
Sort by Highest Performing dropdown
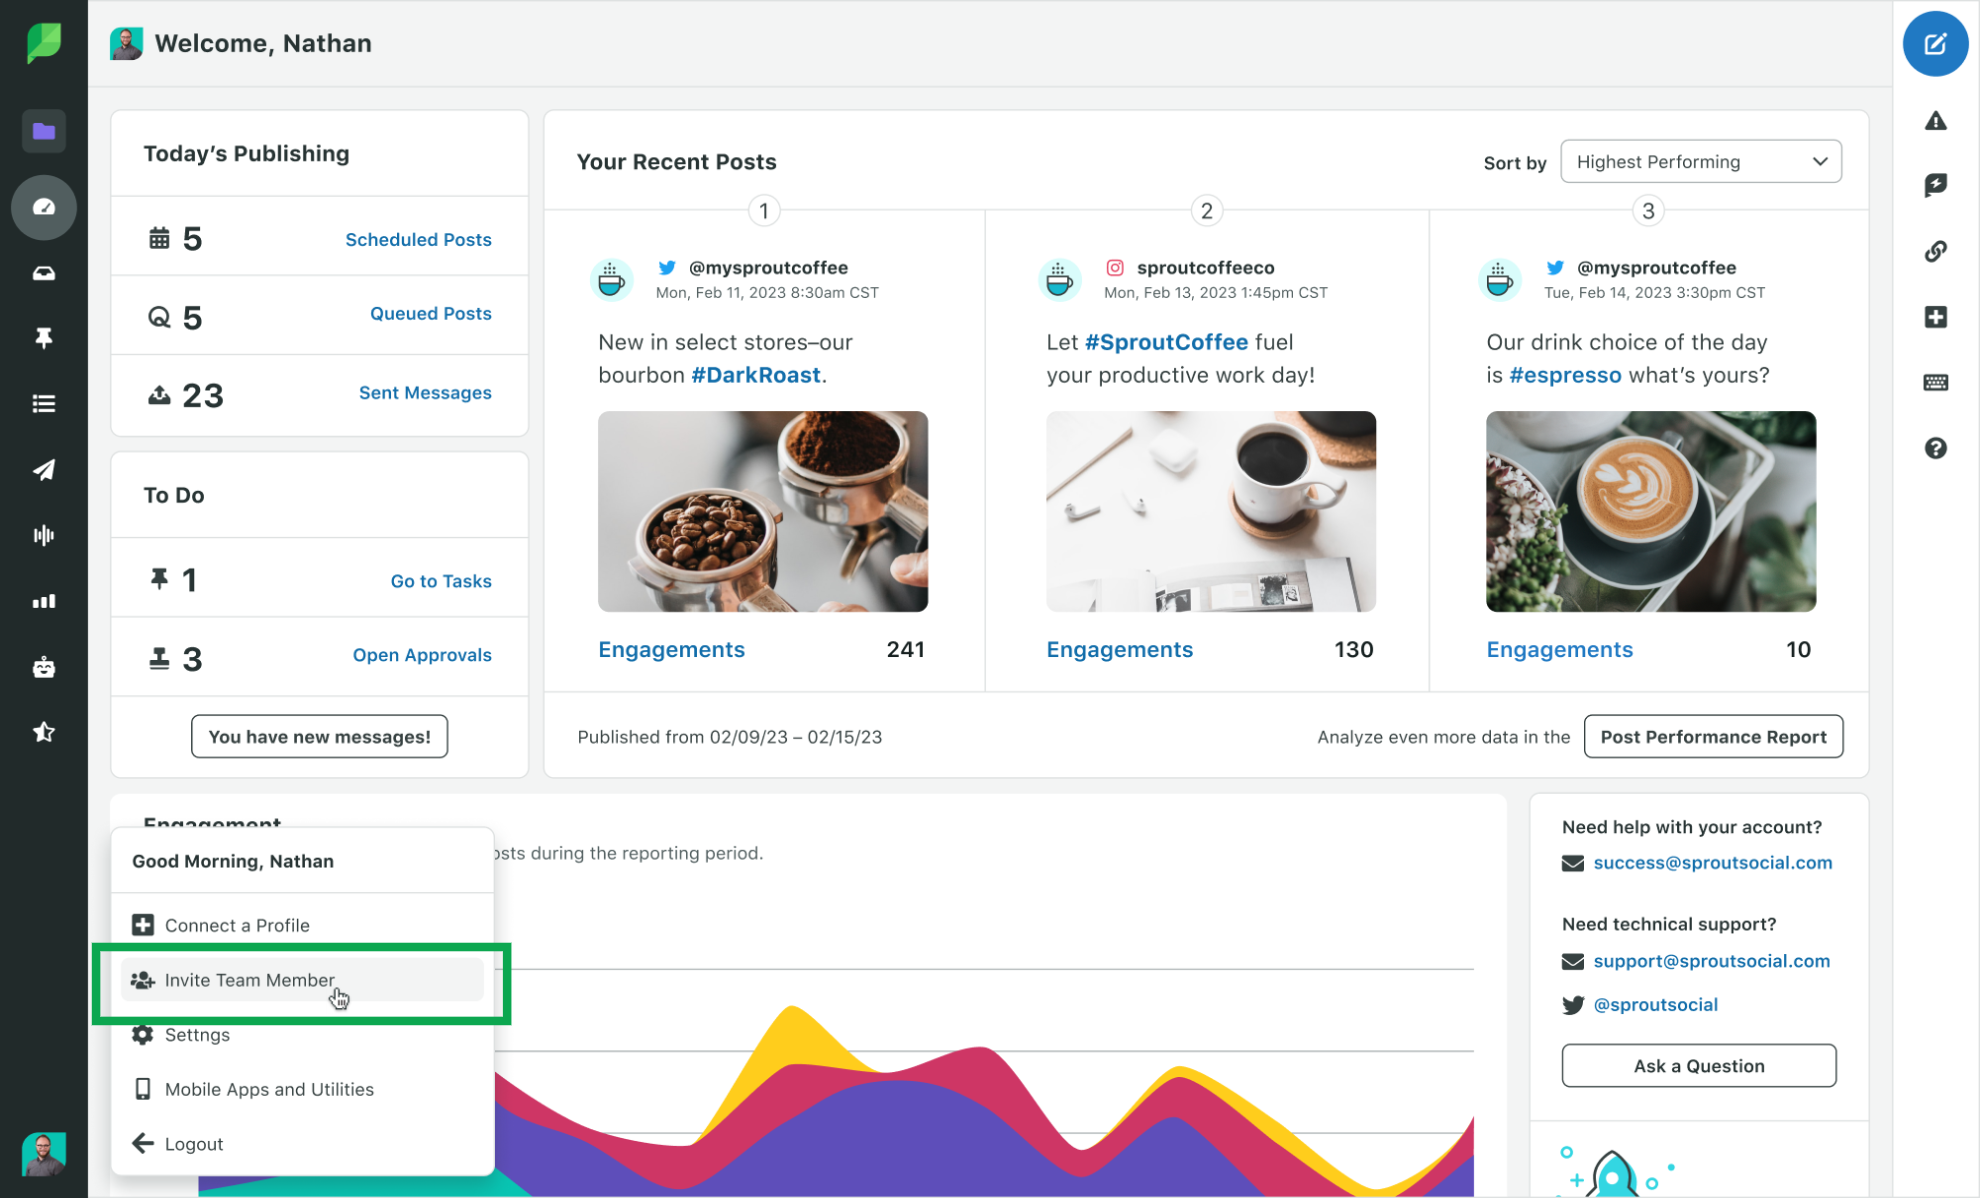(1701, 160)
